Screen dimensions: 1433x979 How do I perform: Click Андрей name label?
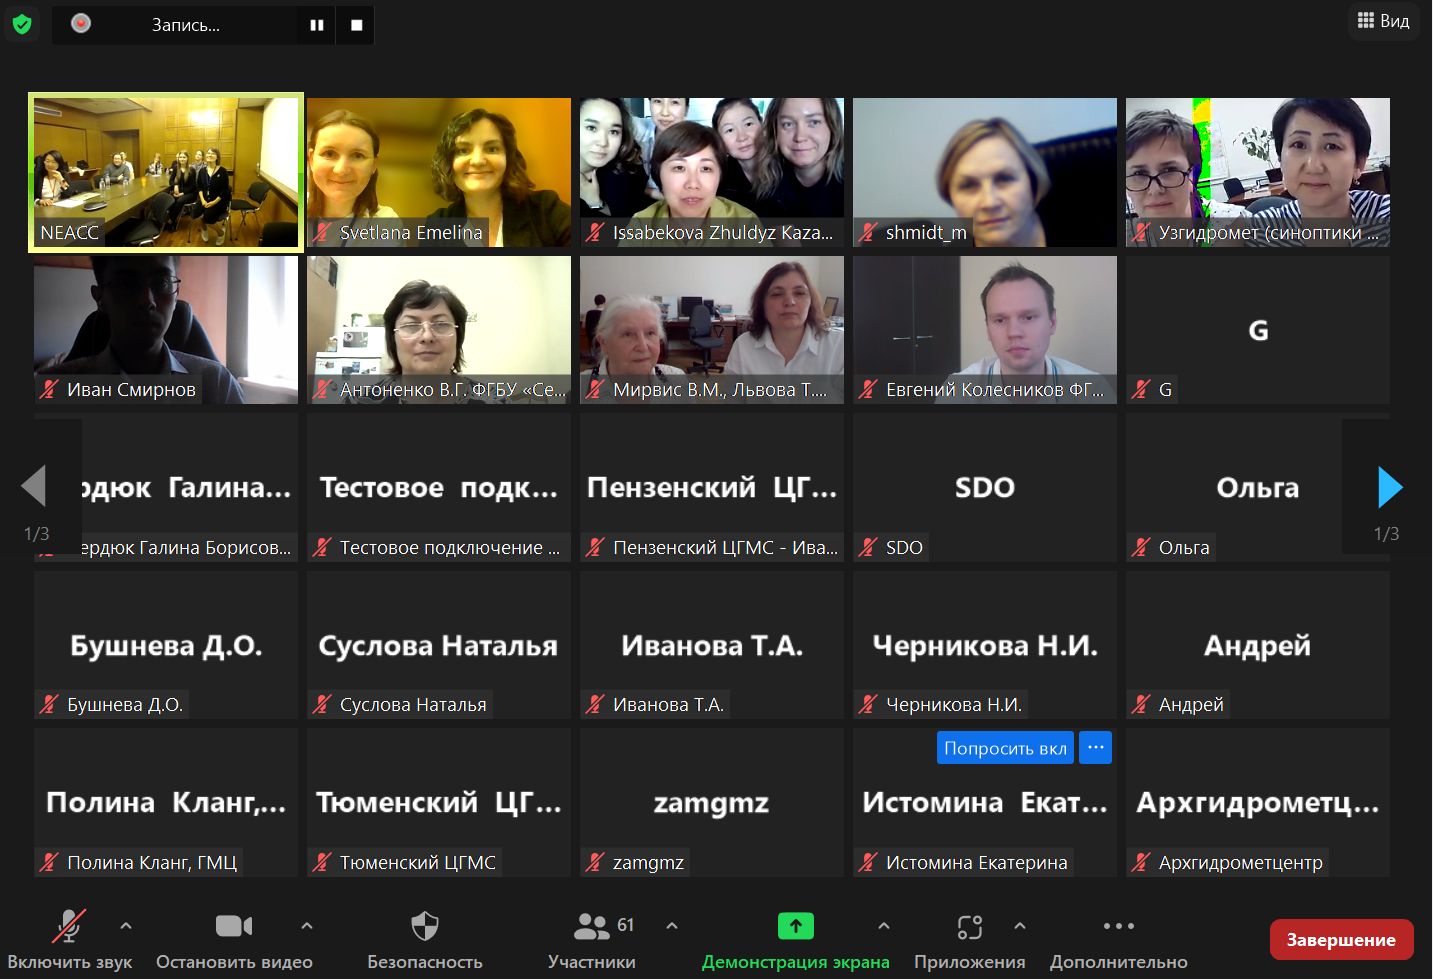click(1191, 705)
